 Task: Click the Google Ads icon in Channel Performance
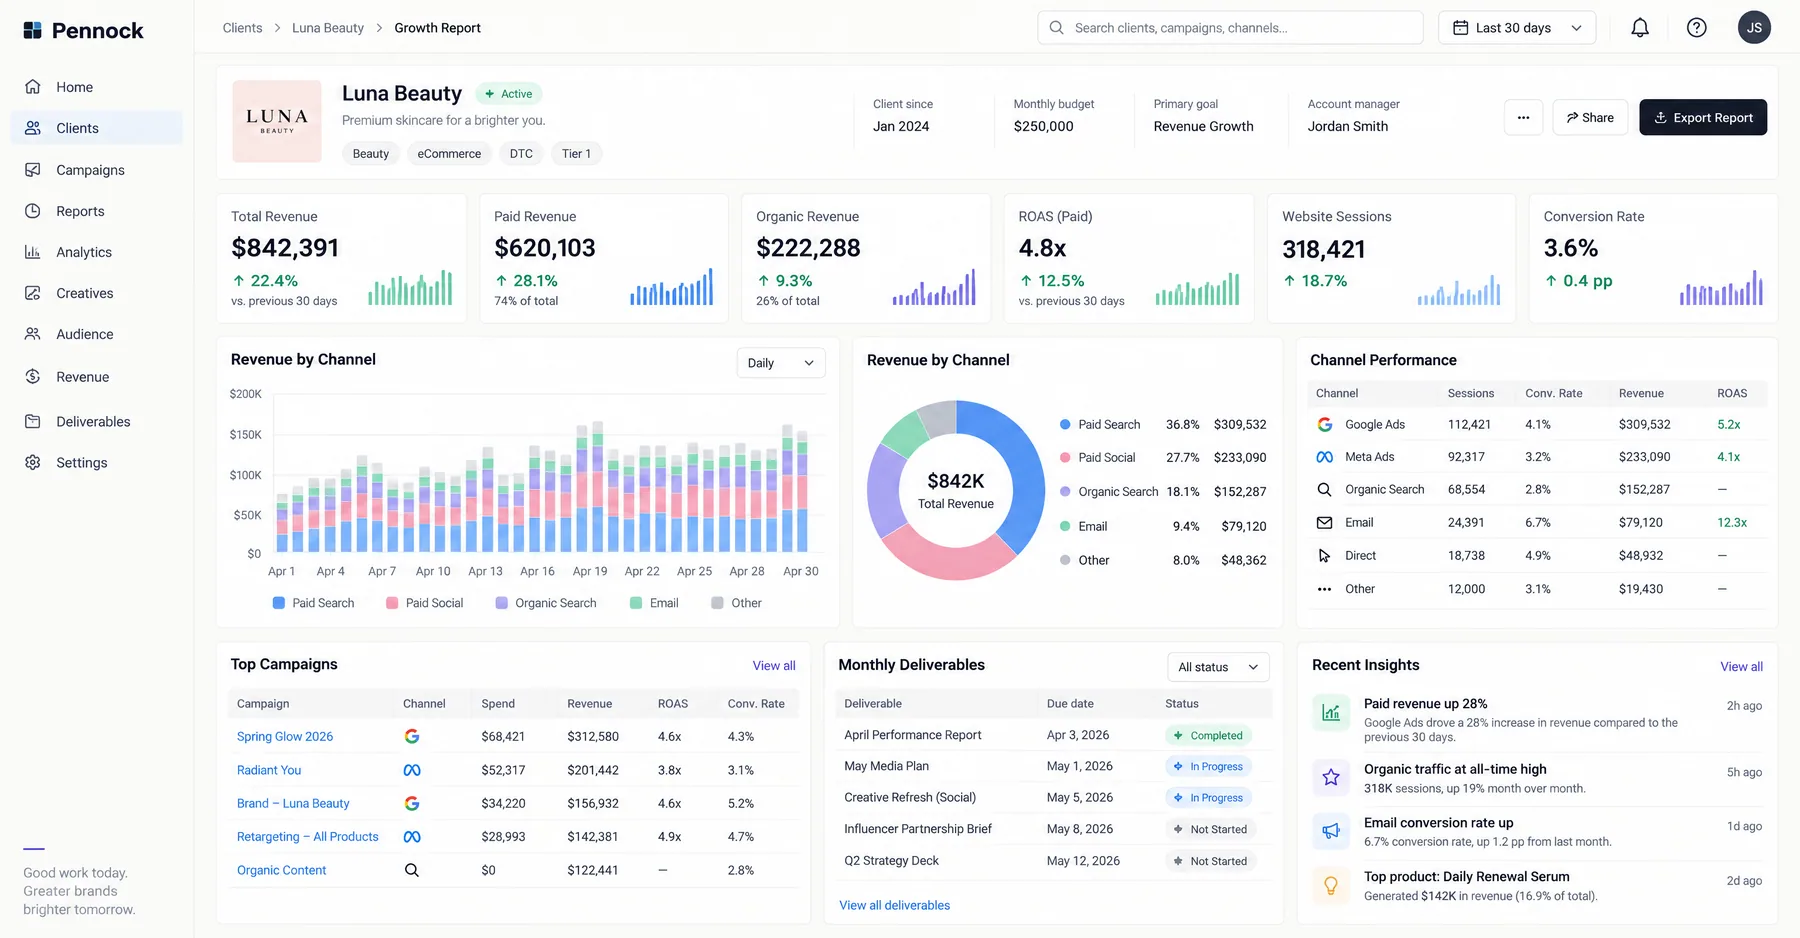pos(1325,424)
